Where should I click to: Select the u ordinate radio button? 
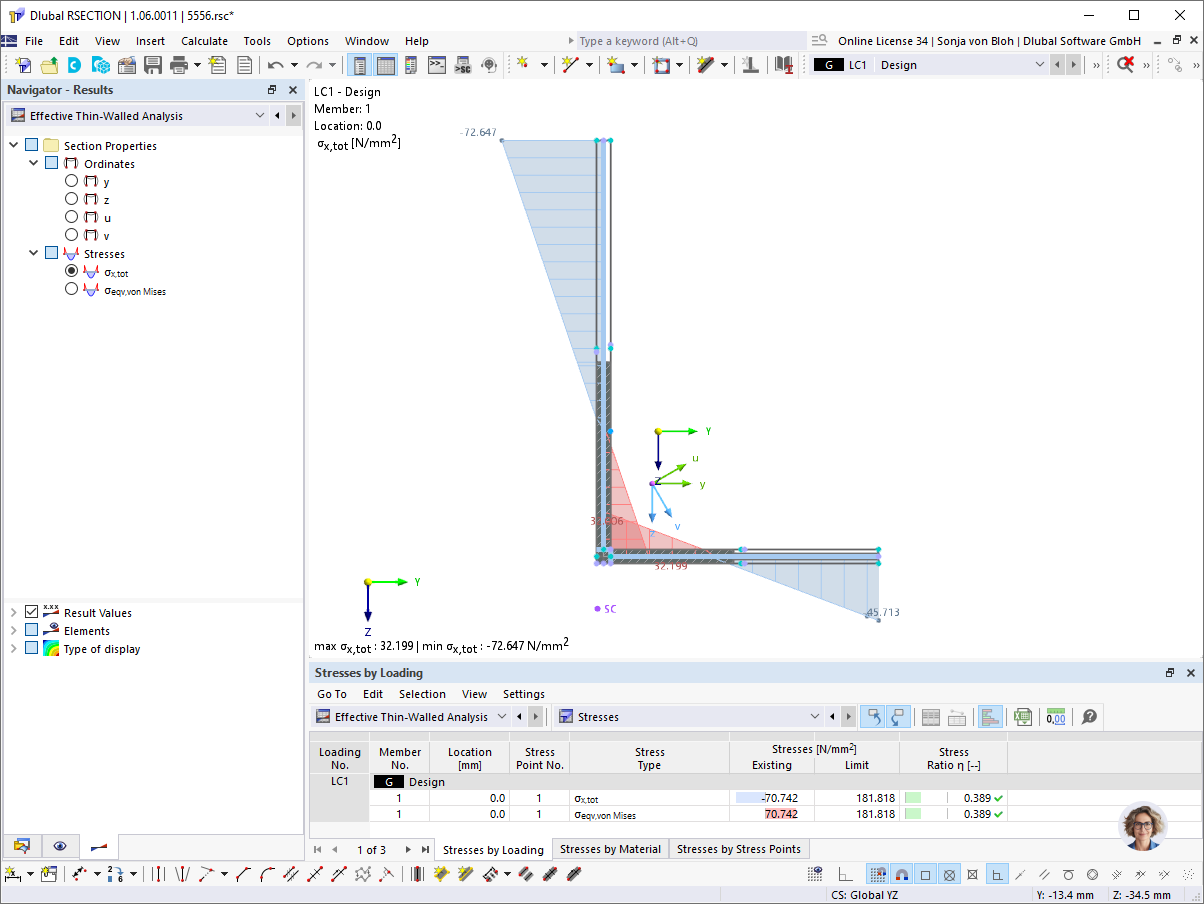click(x=71, y=217)
